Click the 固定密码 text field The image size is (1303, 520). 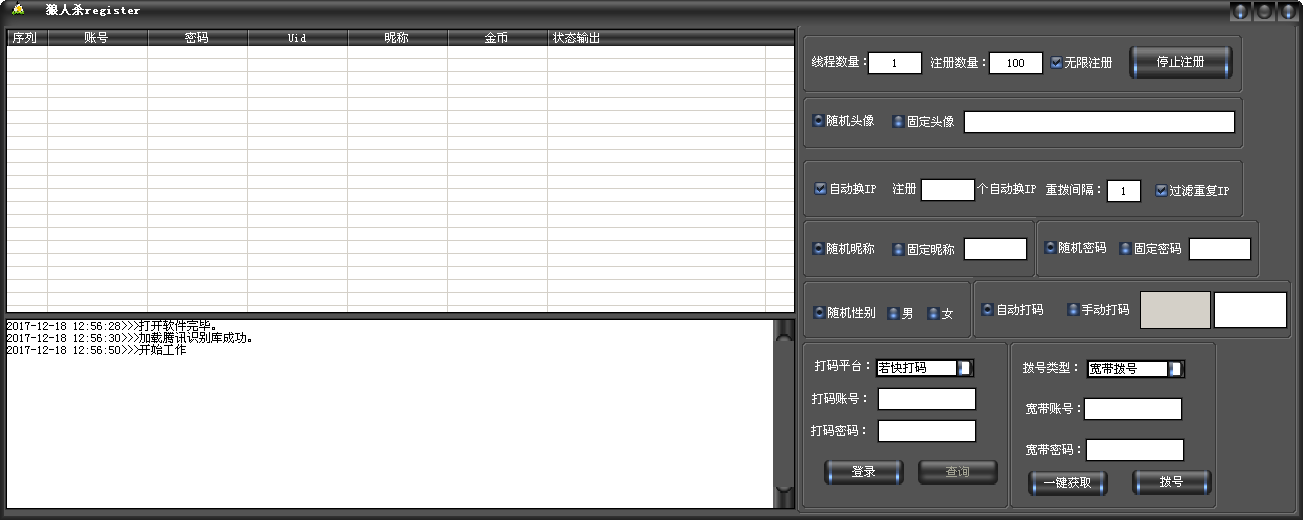click(1220, 249)
